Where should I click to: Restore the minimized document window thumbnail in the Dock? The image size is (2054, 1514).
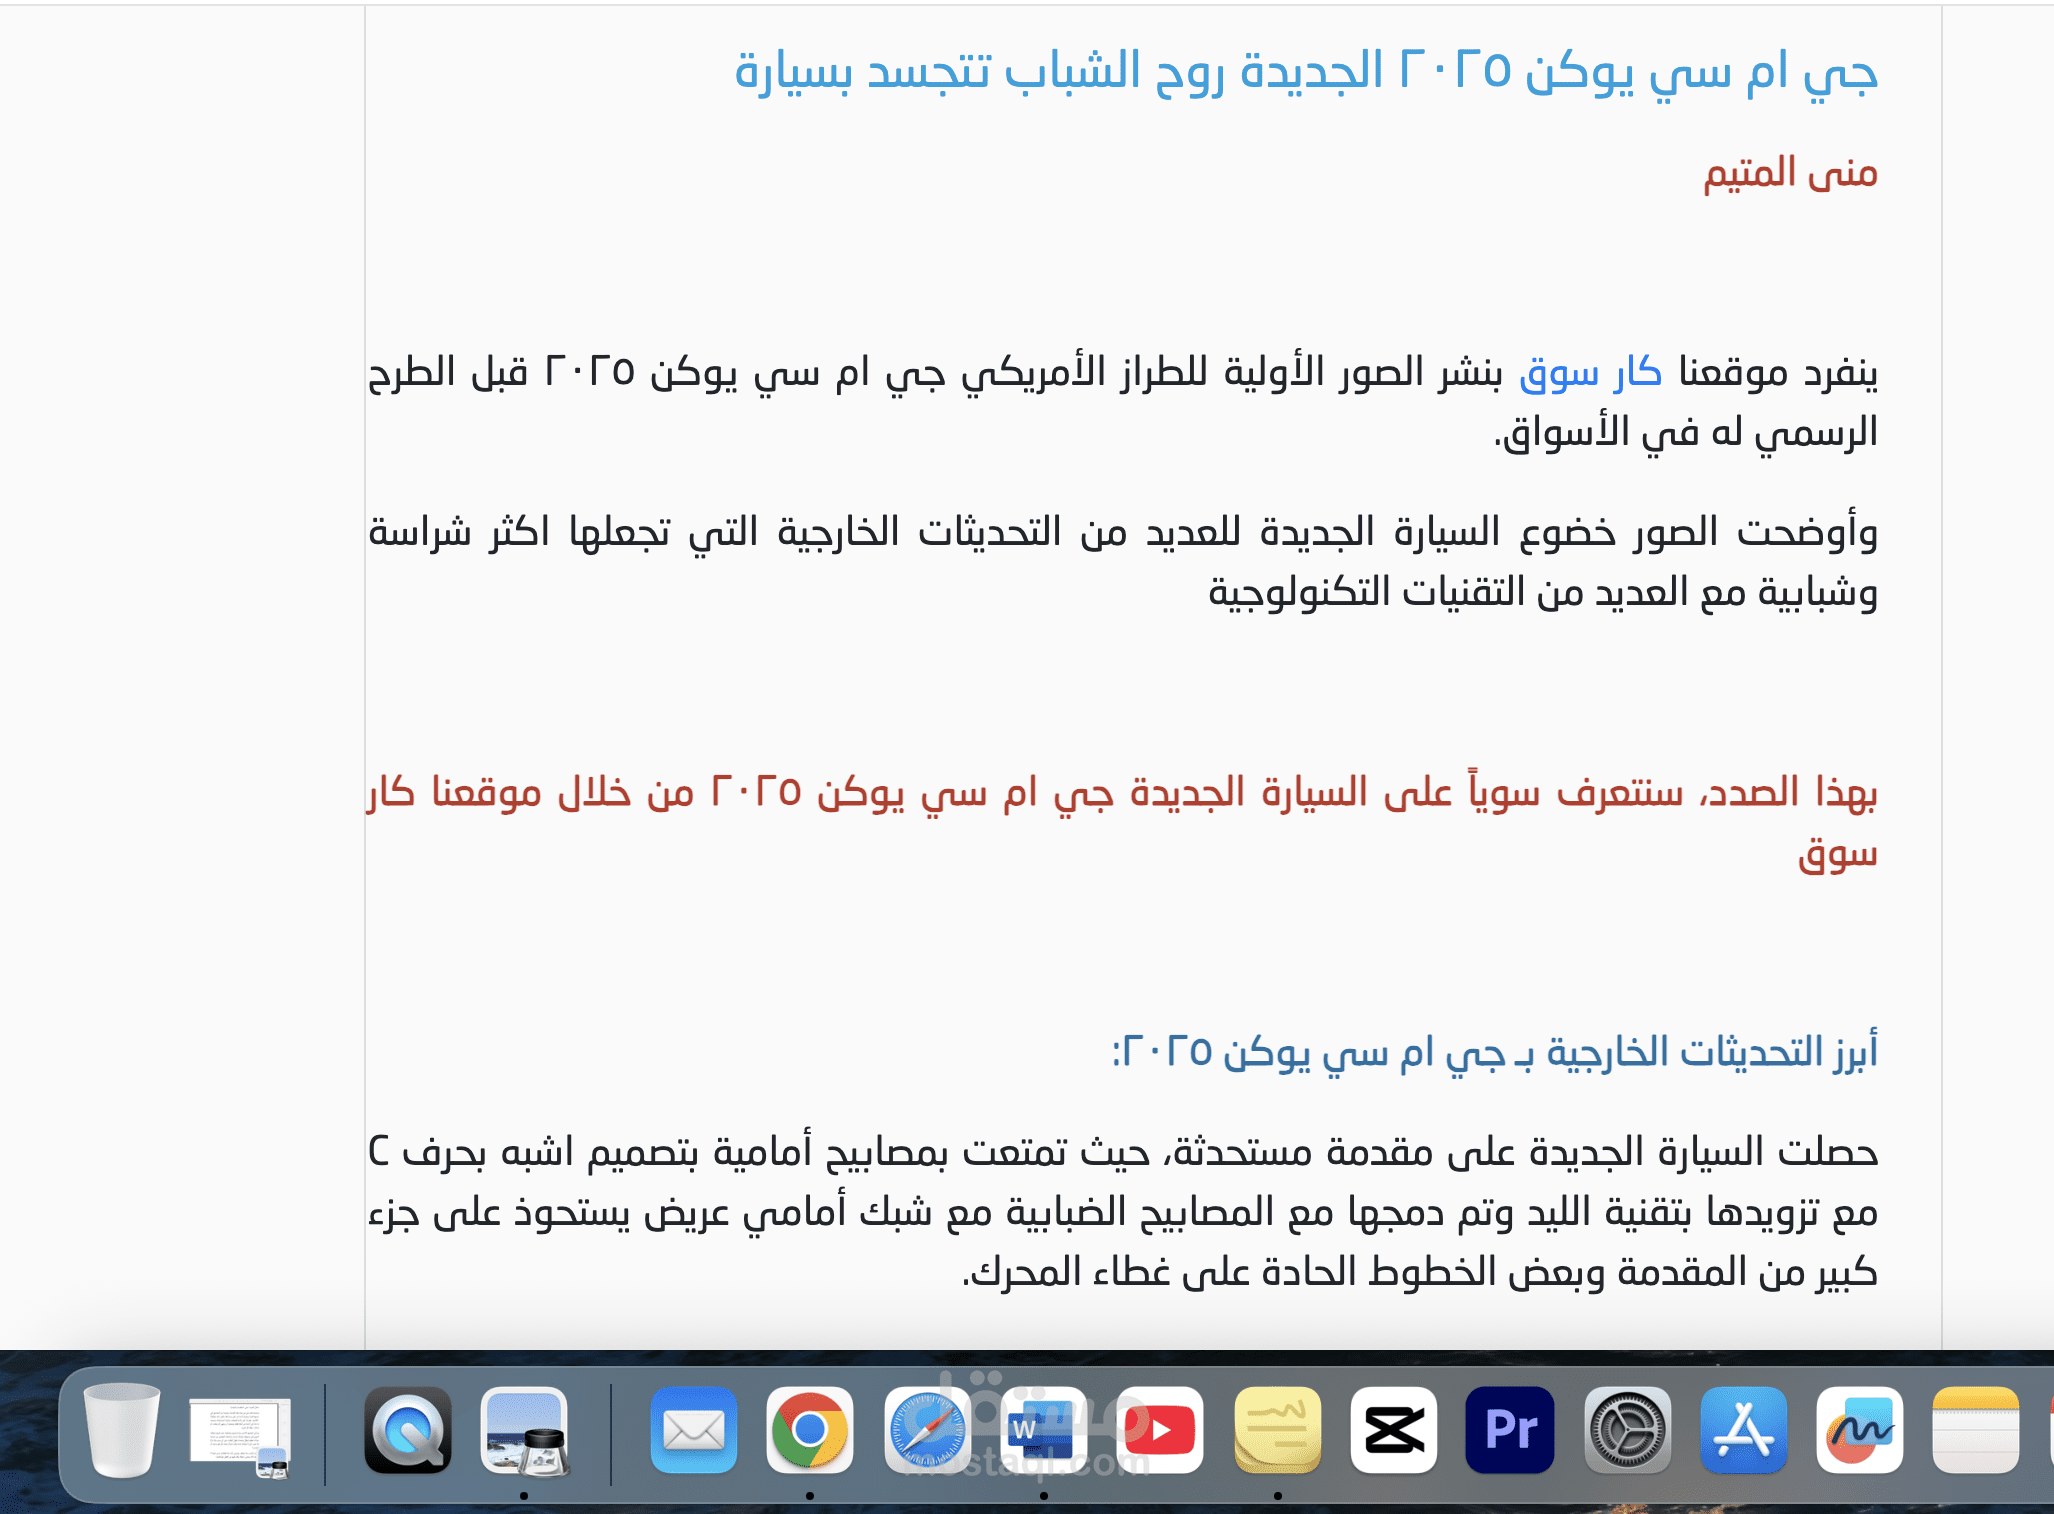[x=241, y=1437]
